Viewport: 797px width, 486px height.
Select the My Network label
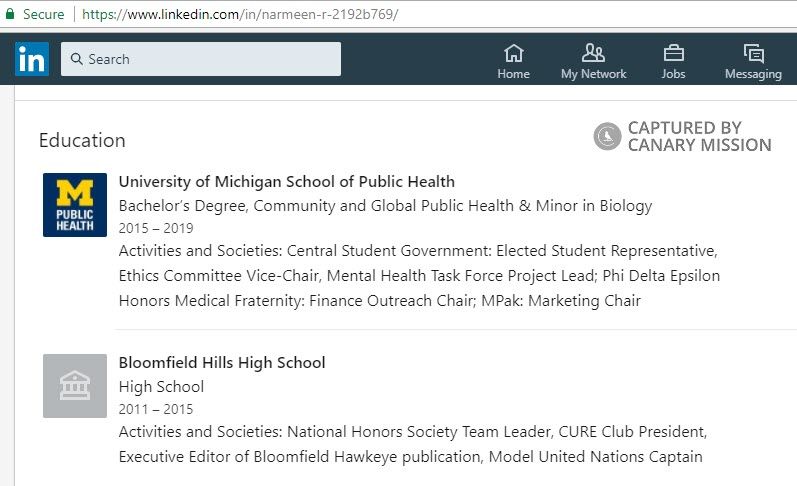point(593,74)
